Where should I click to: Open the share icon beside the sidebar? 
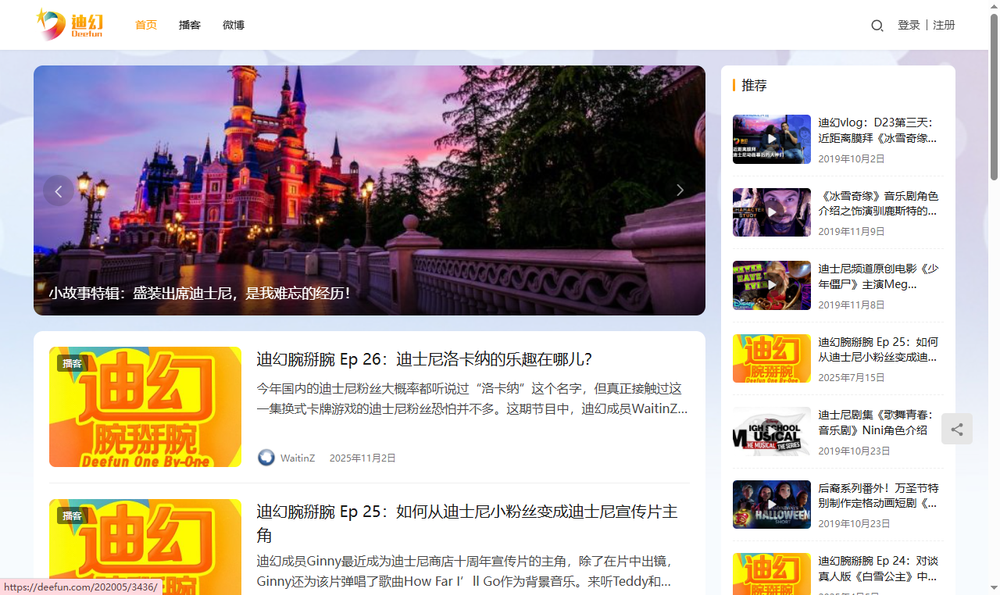(x=957, y=428)
